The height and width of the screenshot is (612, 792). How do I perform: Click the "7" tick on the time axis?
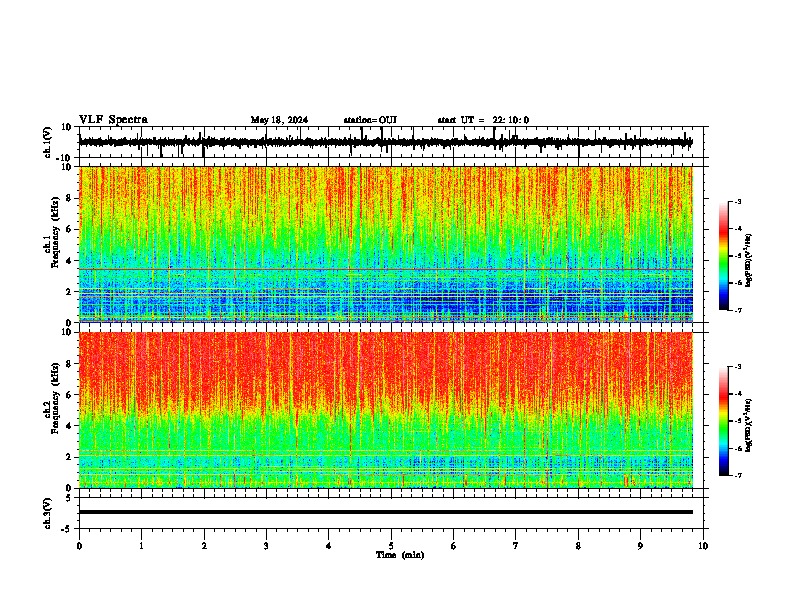[516, 546]
